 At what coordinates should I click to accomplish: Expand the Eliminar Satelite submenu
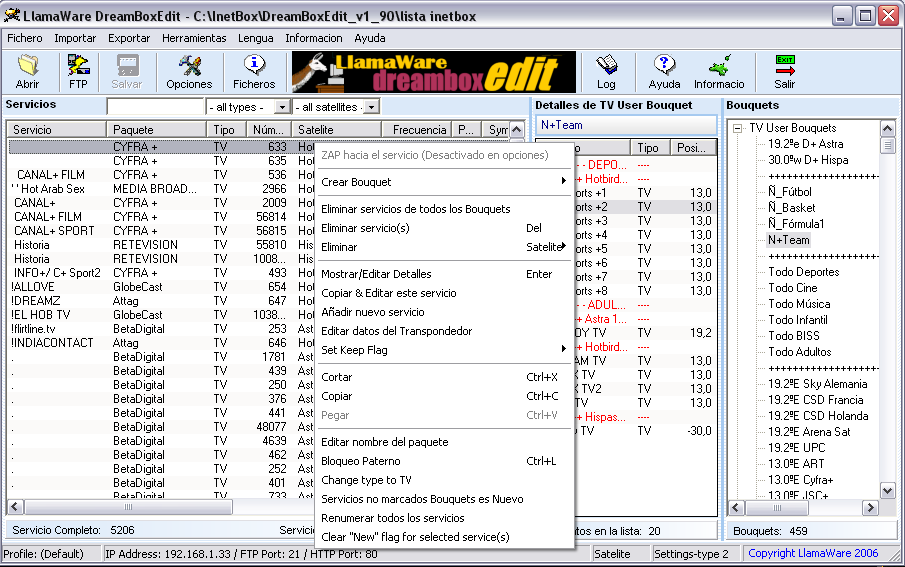pyautogui.click(x=445, y=247)
